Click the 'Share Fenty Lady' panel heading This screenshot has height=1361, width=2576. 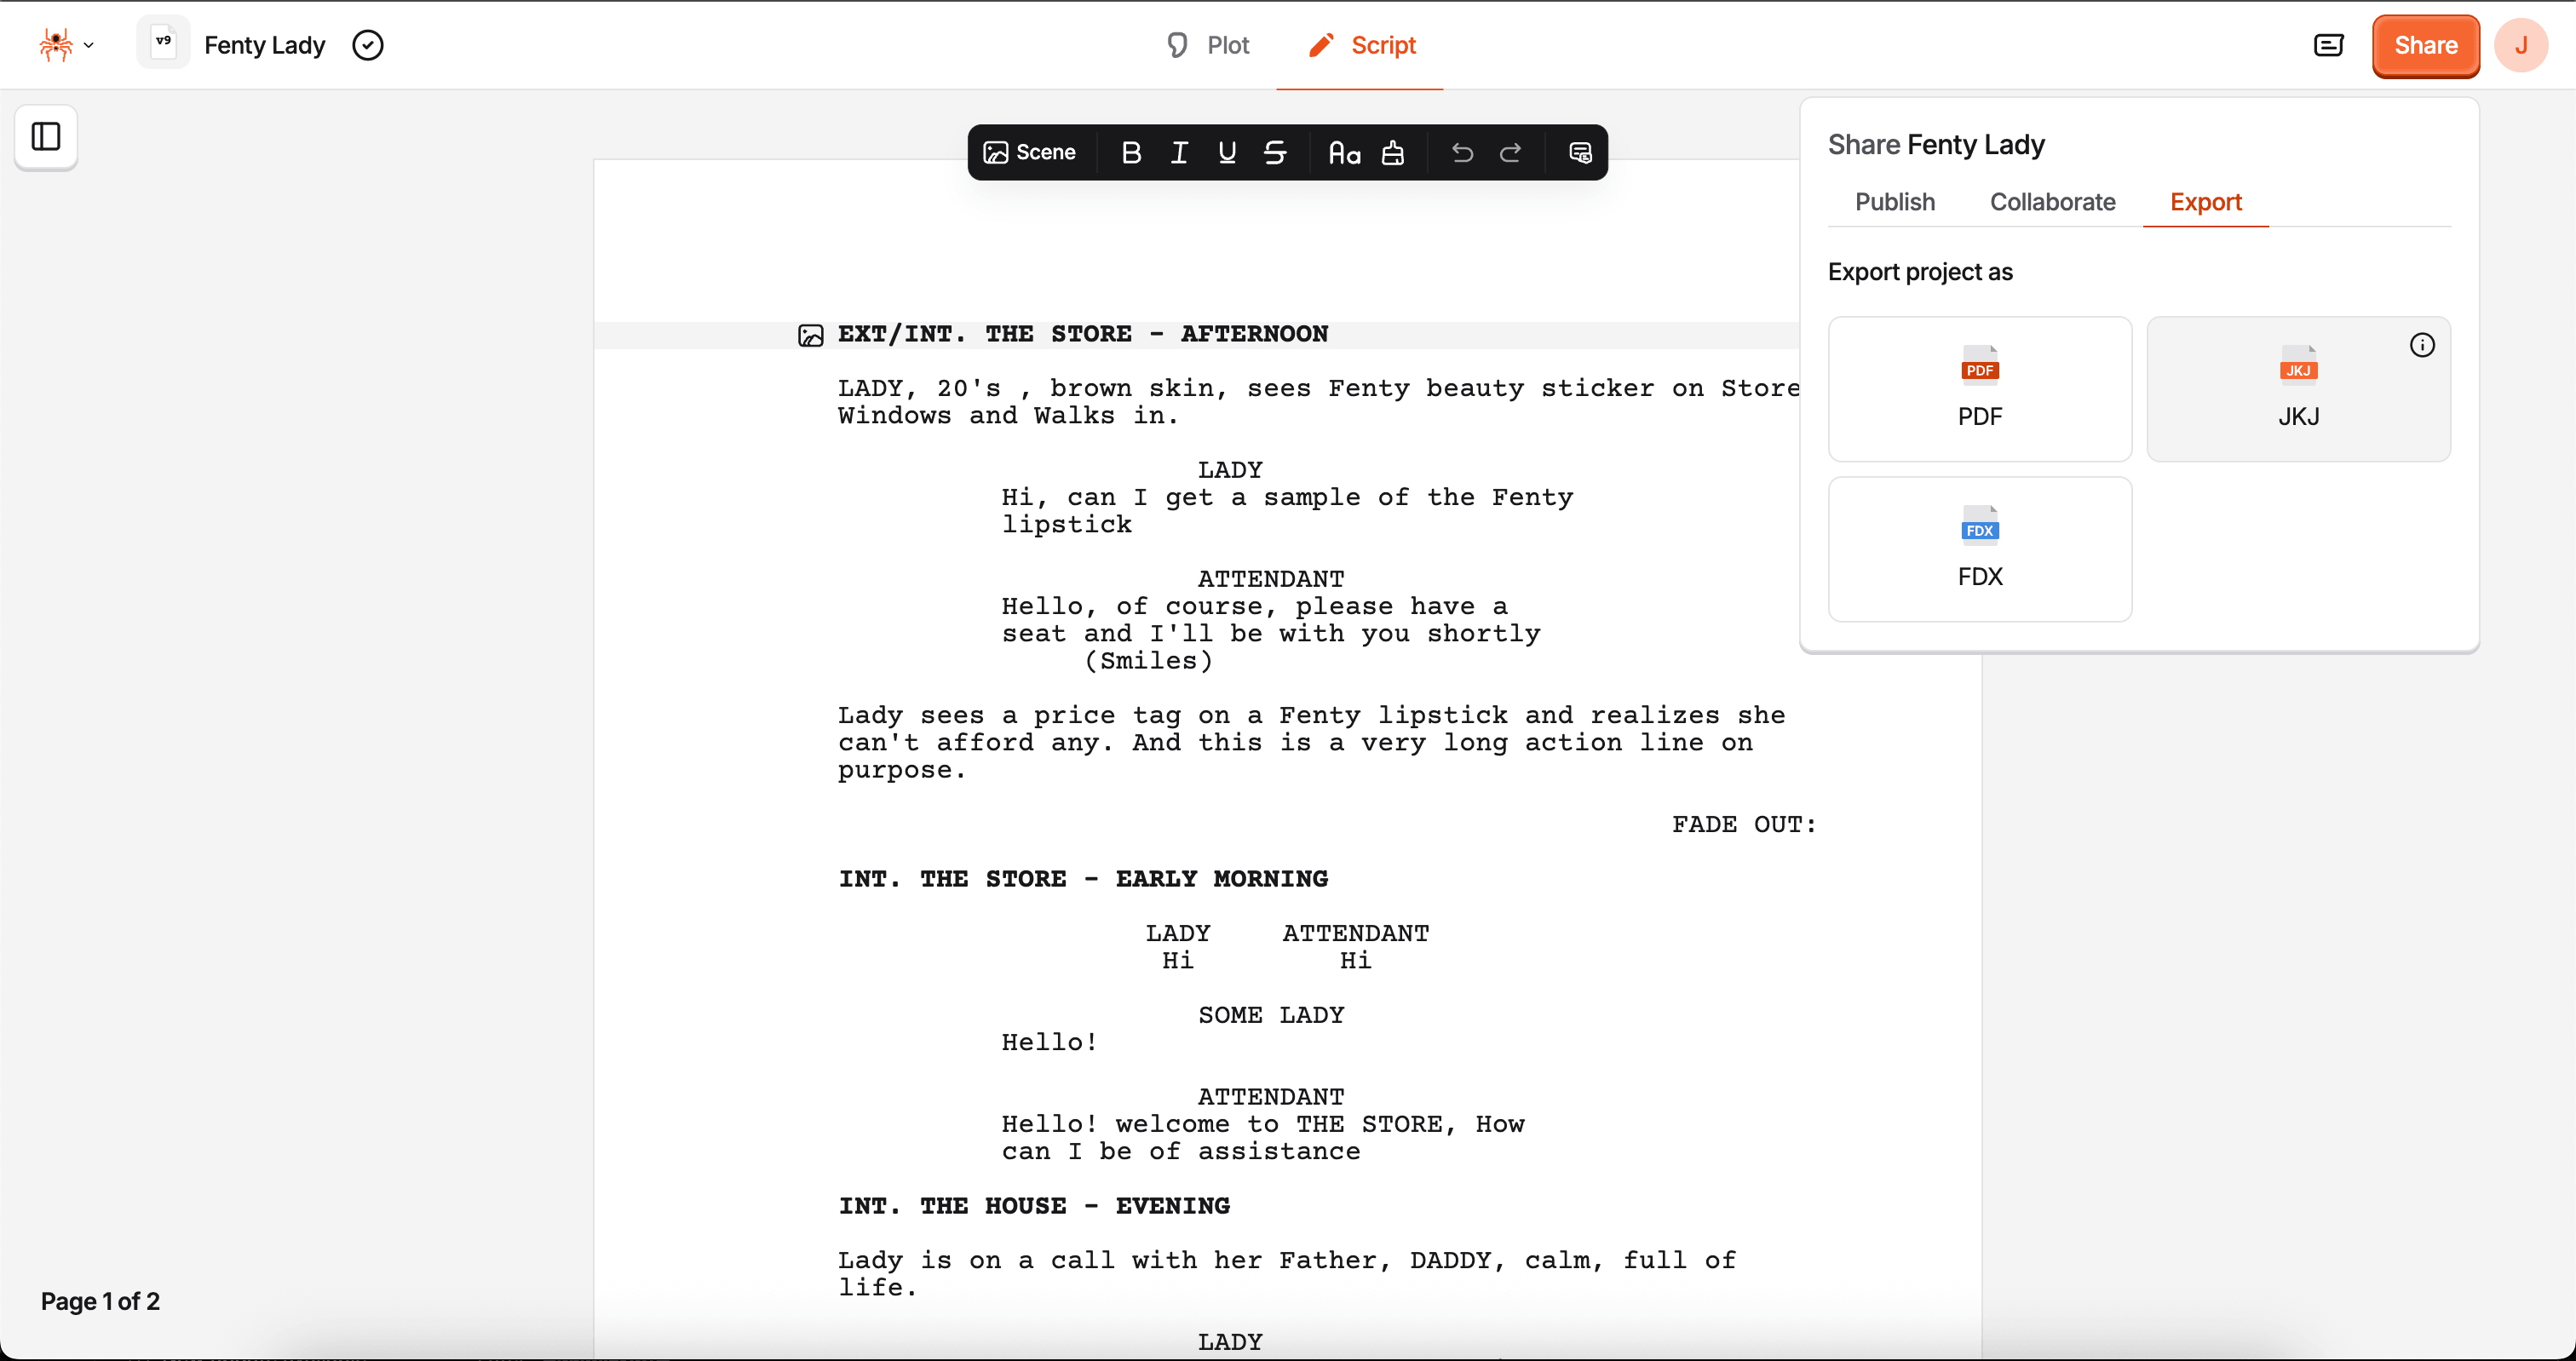tap(1936, 145)
